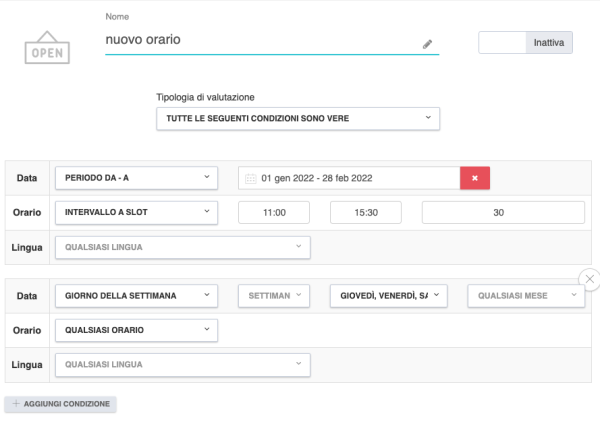Open the GIOVEDÌ, VENERDÌ days dropdown
Viewport: 600px width, 422px height.
coord(389,296)
